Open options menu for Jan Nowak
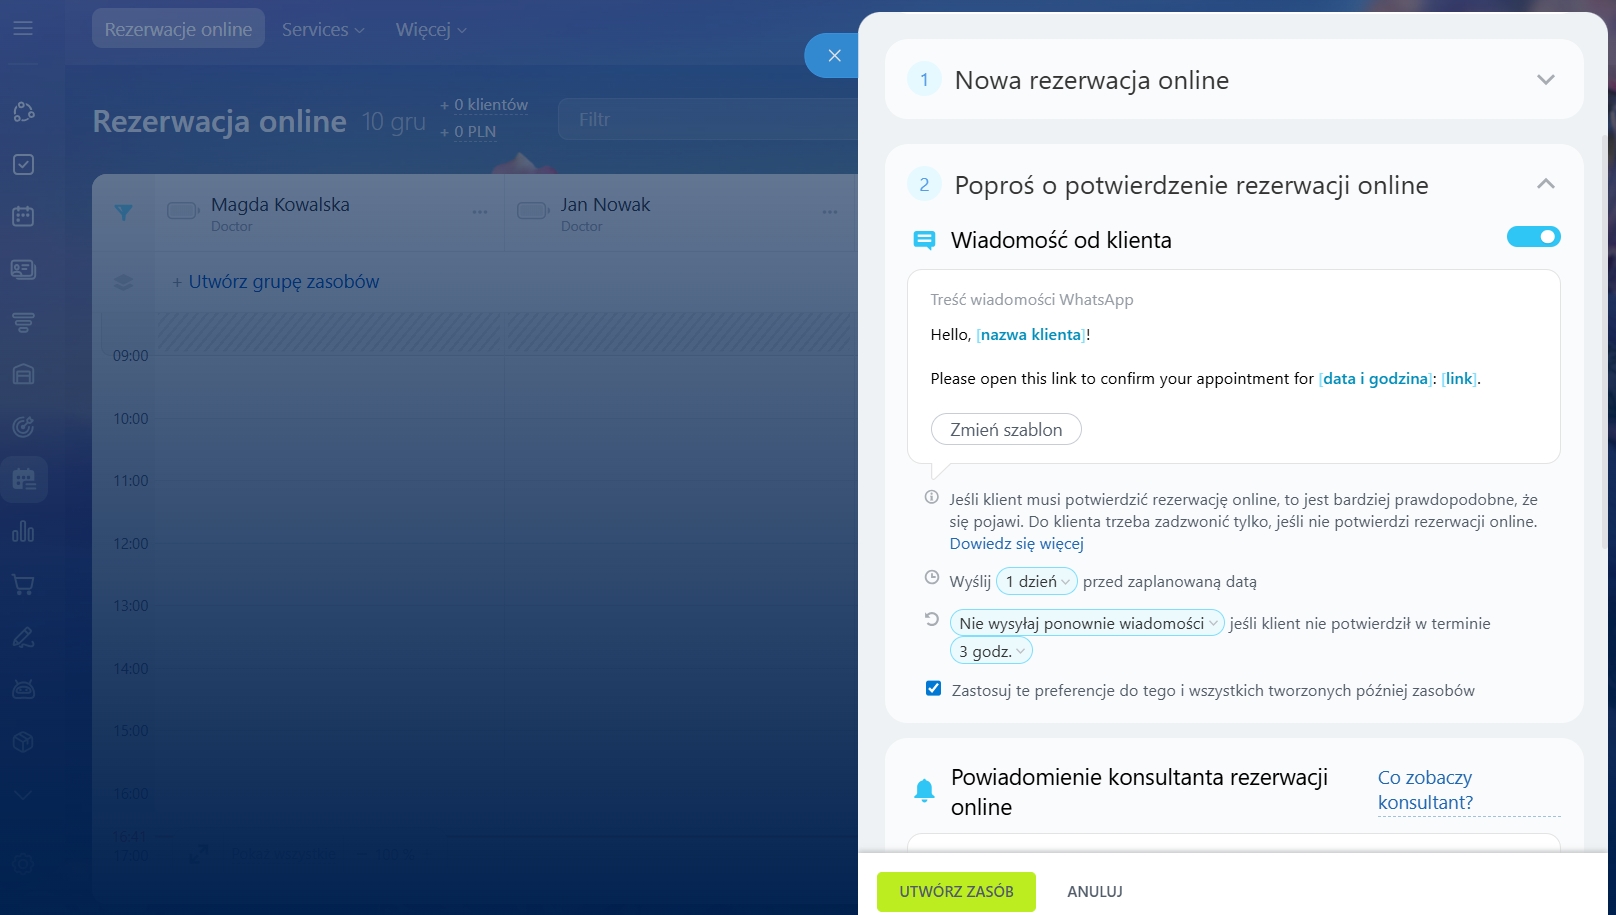1616x915 pixels. (830, 212)
